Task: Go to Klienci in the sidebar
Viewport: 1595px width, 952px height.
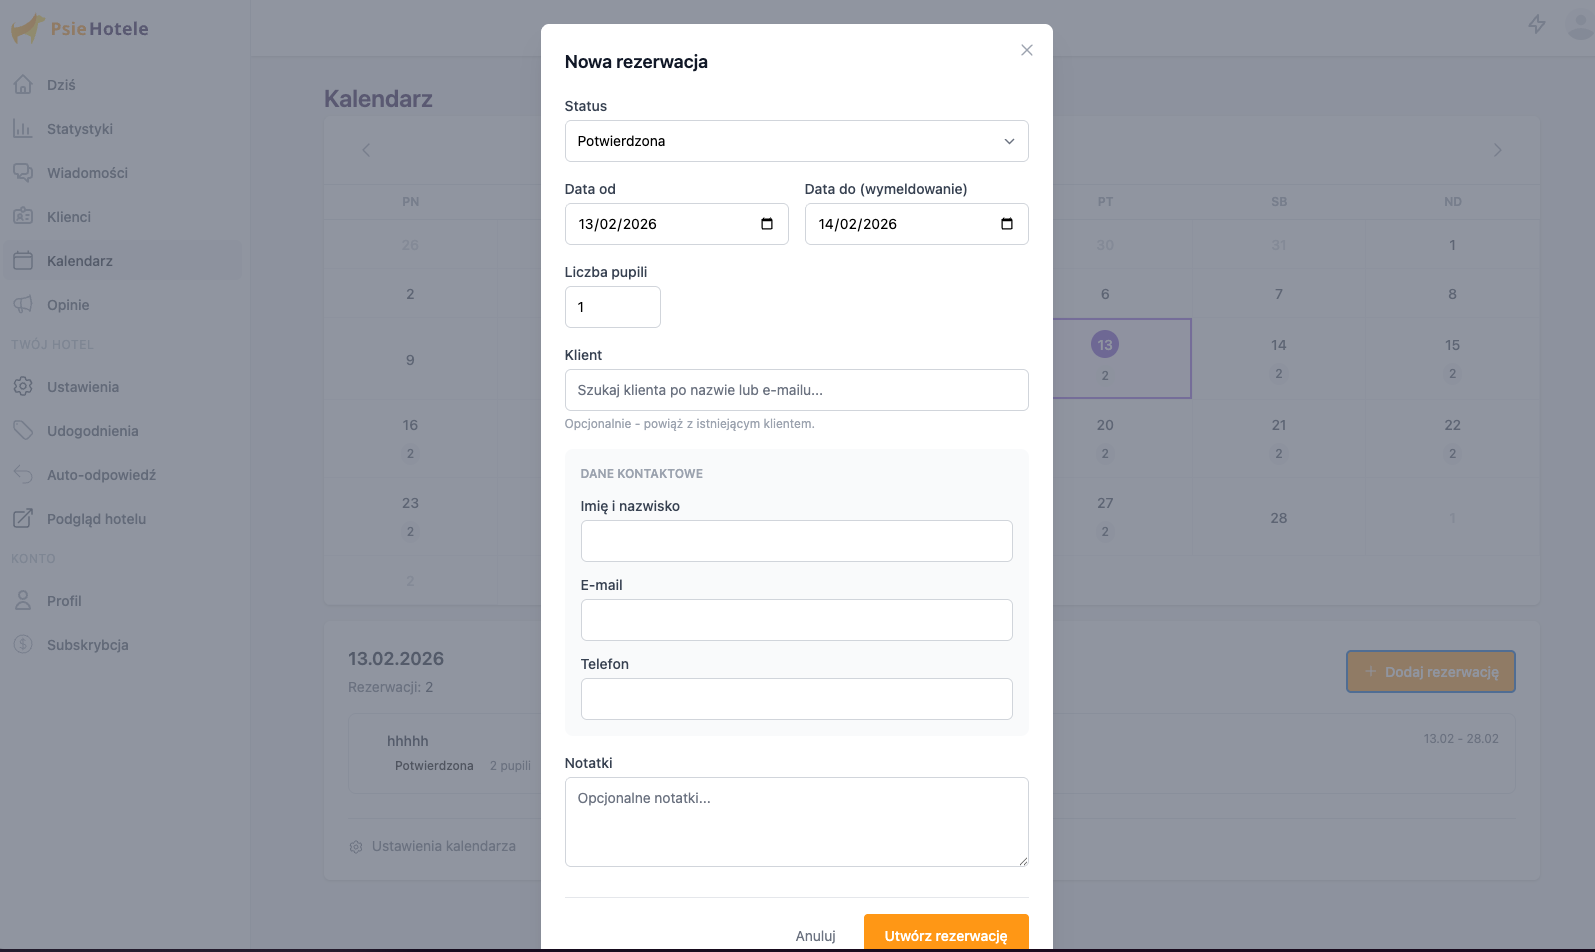Action: [x=68, y=217]
